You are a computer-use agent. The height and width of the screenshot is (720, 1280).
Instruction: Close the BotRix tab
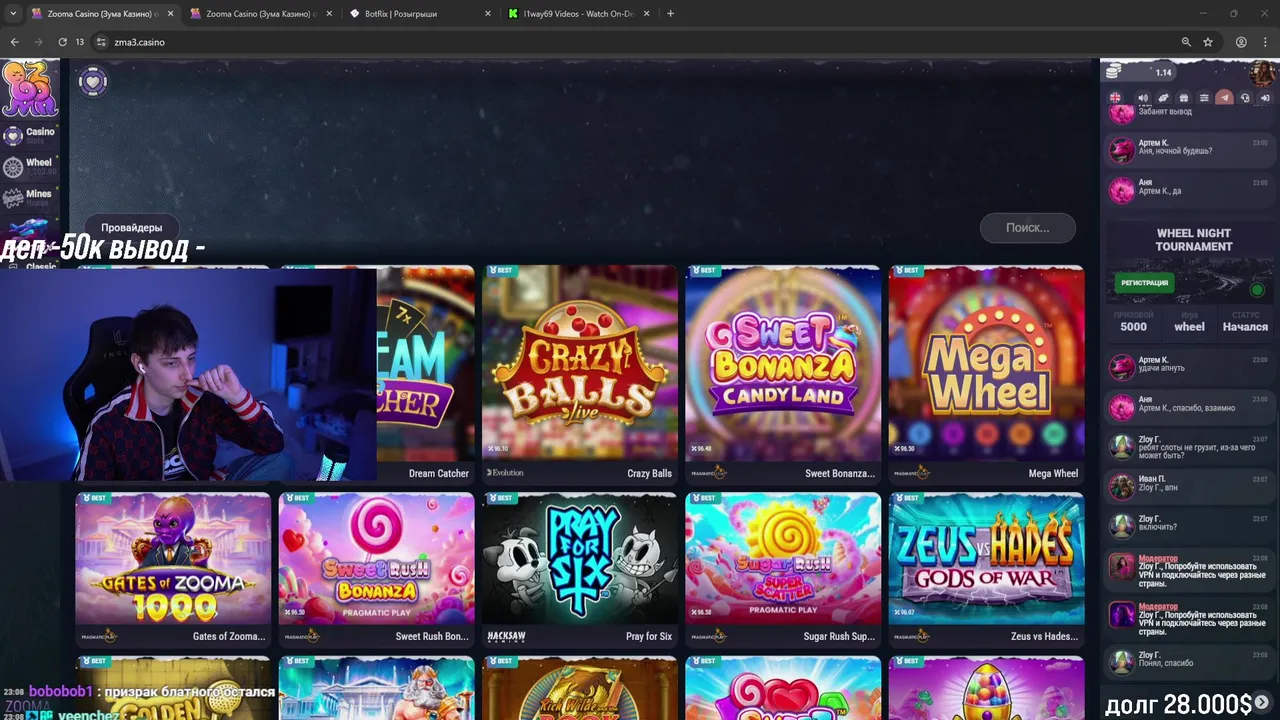[488, 14]
